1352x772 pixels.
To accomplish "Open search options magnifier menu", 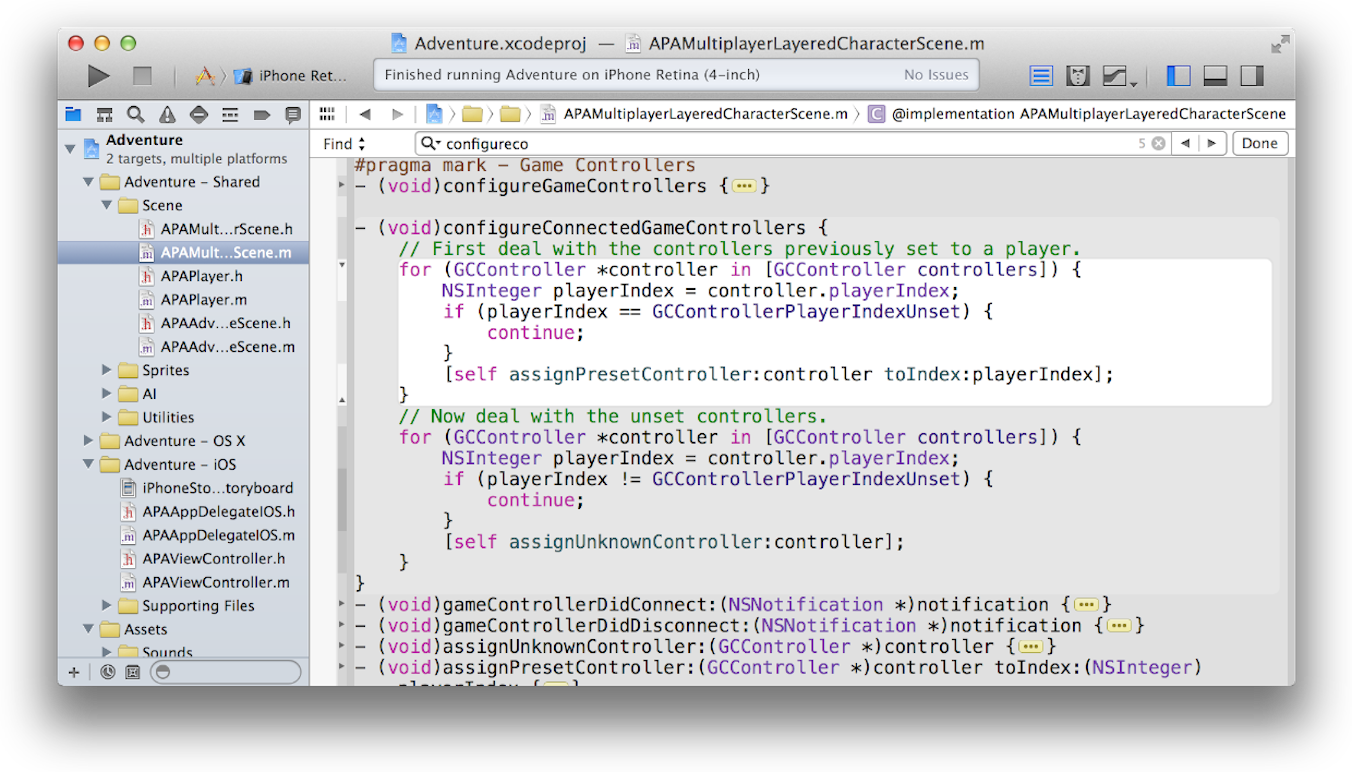I will click(431, 144).
